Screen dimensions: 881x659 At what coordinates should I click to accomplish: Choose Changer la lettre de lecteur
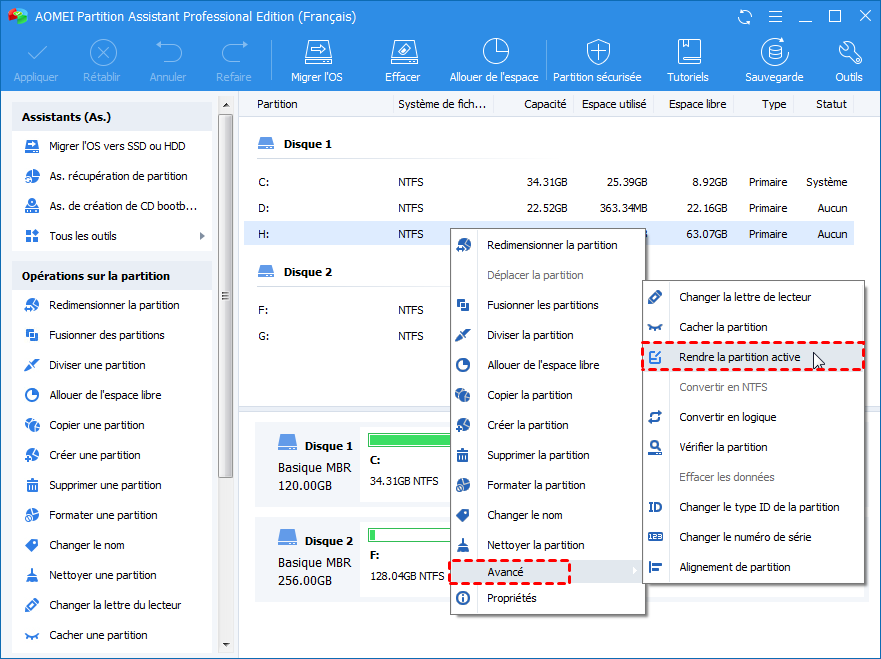coord(744,297)
